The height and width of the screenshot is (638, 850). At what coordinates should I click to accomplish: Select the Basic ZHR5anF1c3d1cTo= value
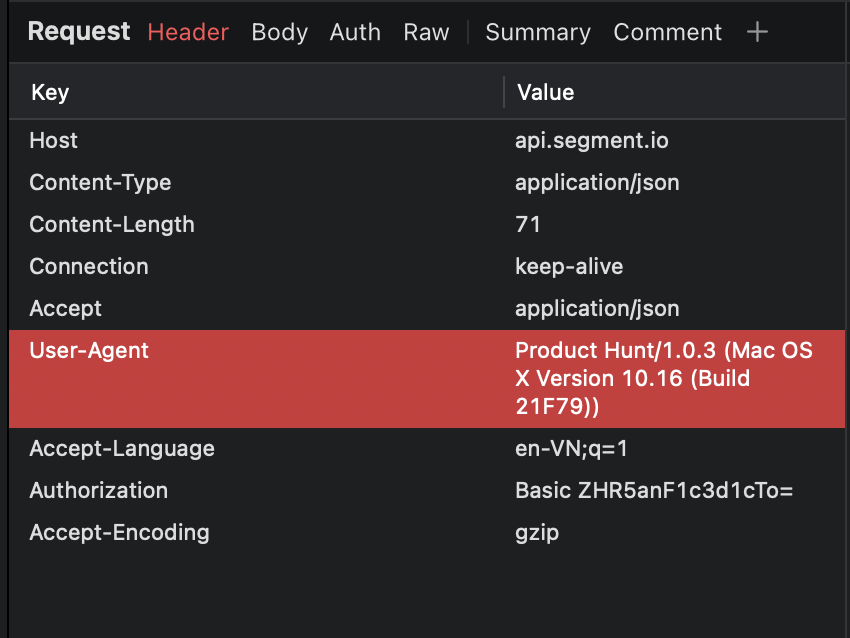(654, 491)
